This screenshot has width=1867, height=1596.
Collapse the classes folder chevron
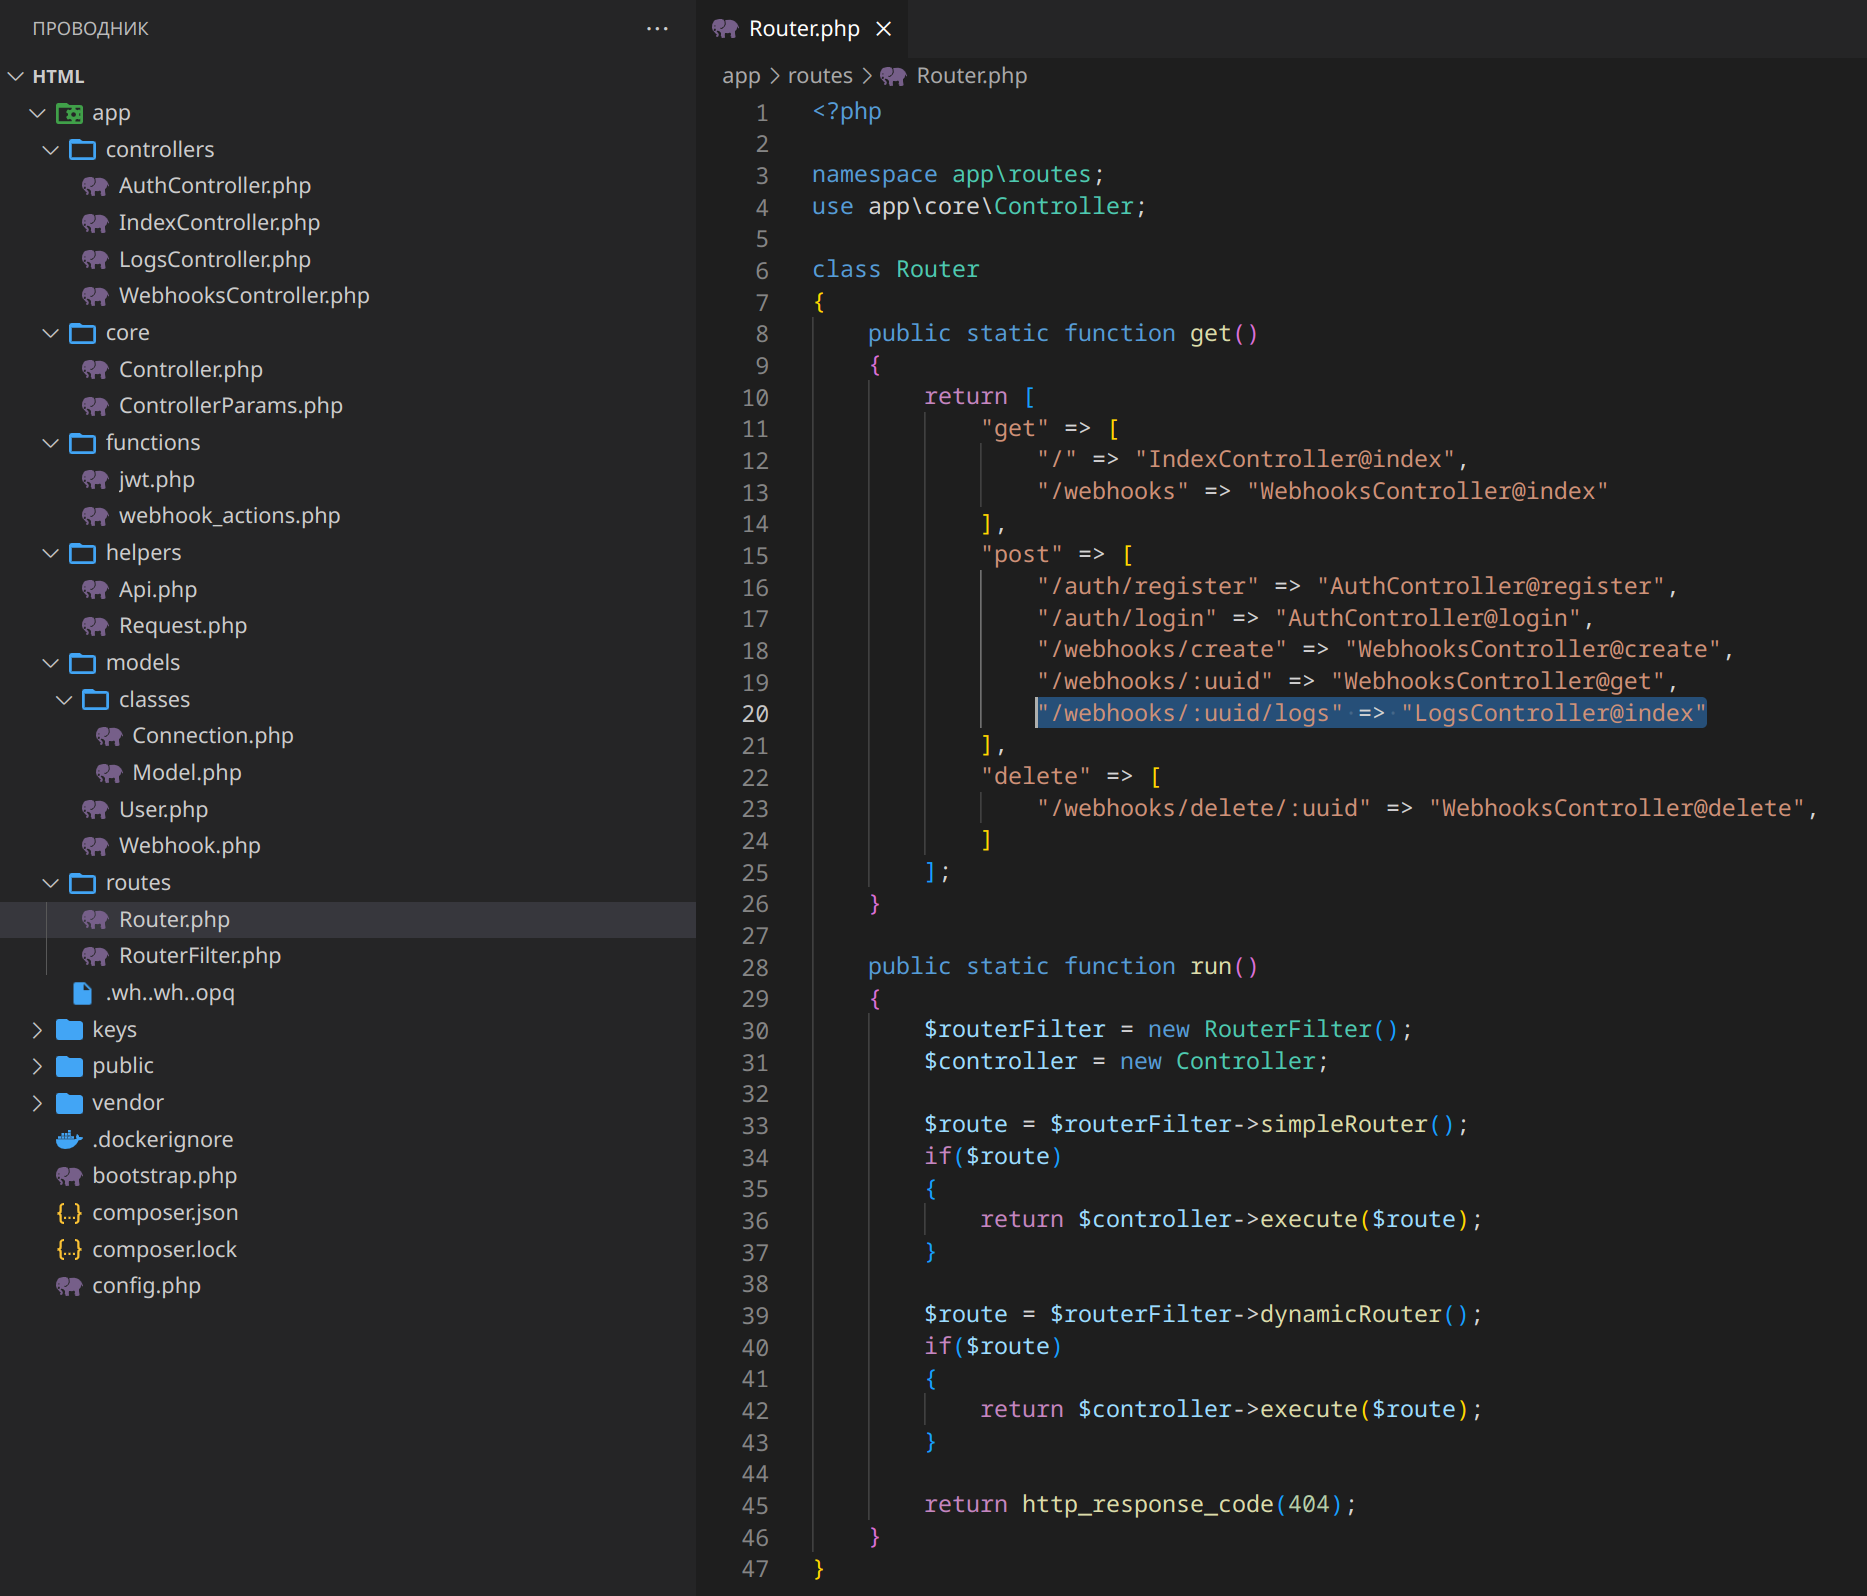[x=64, y=700]
